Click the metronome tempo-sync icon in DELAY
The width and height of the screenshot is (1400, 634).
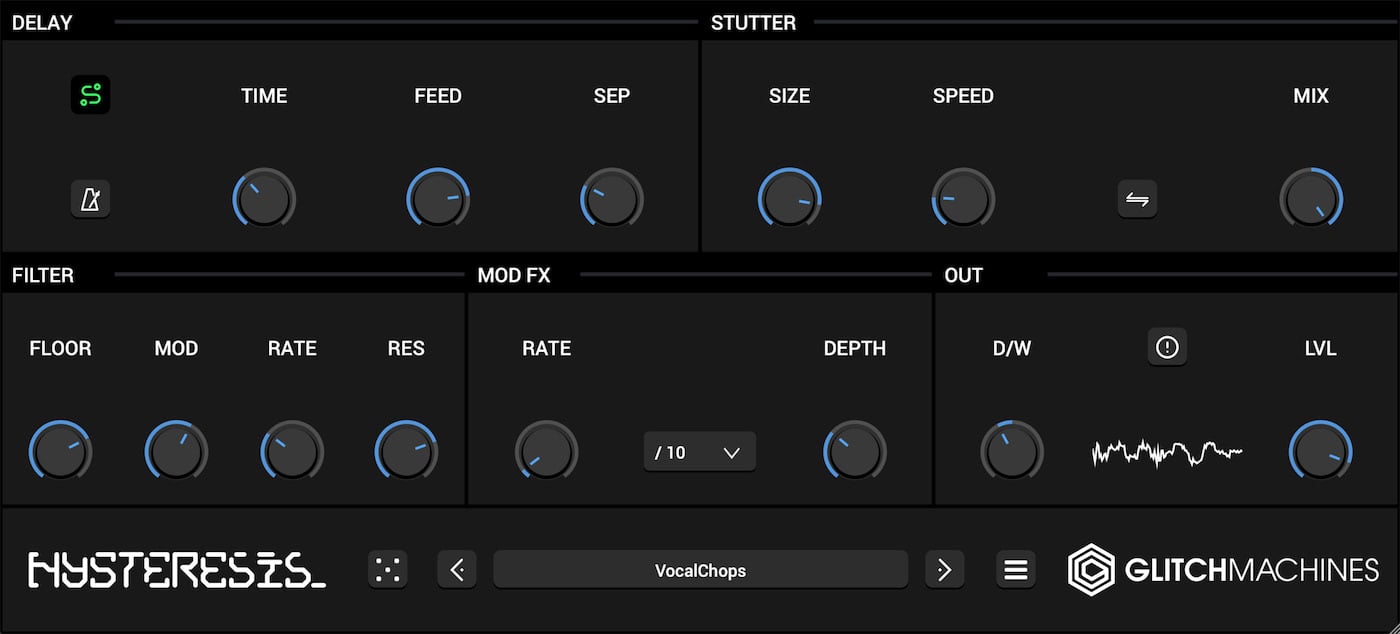[x=91, y=199]
